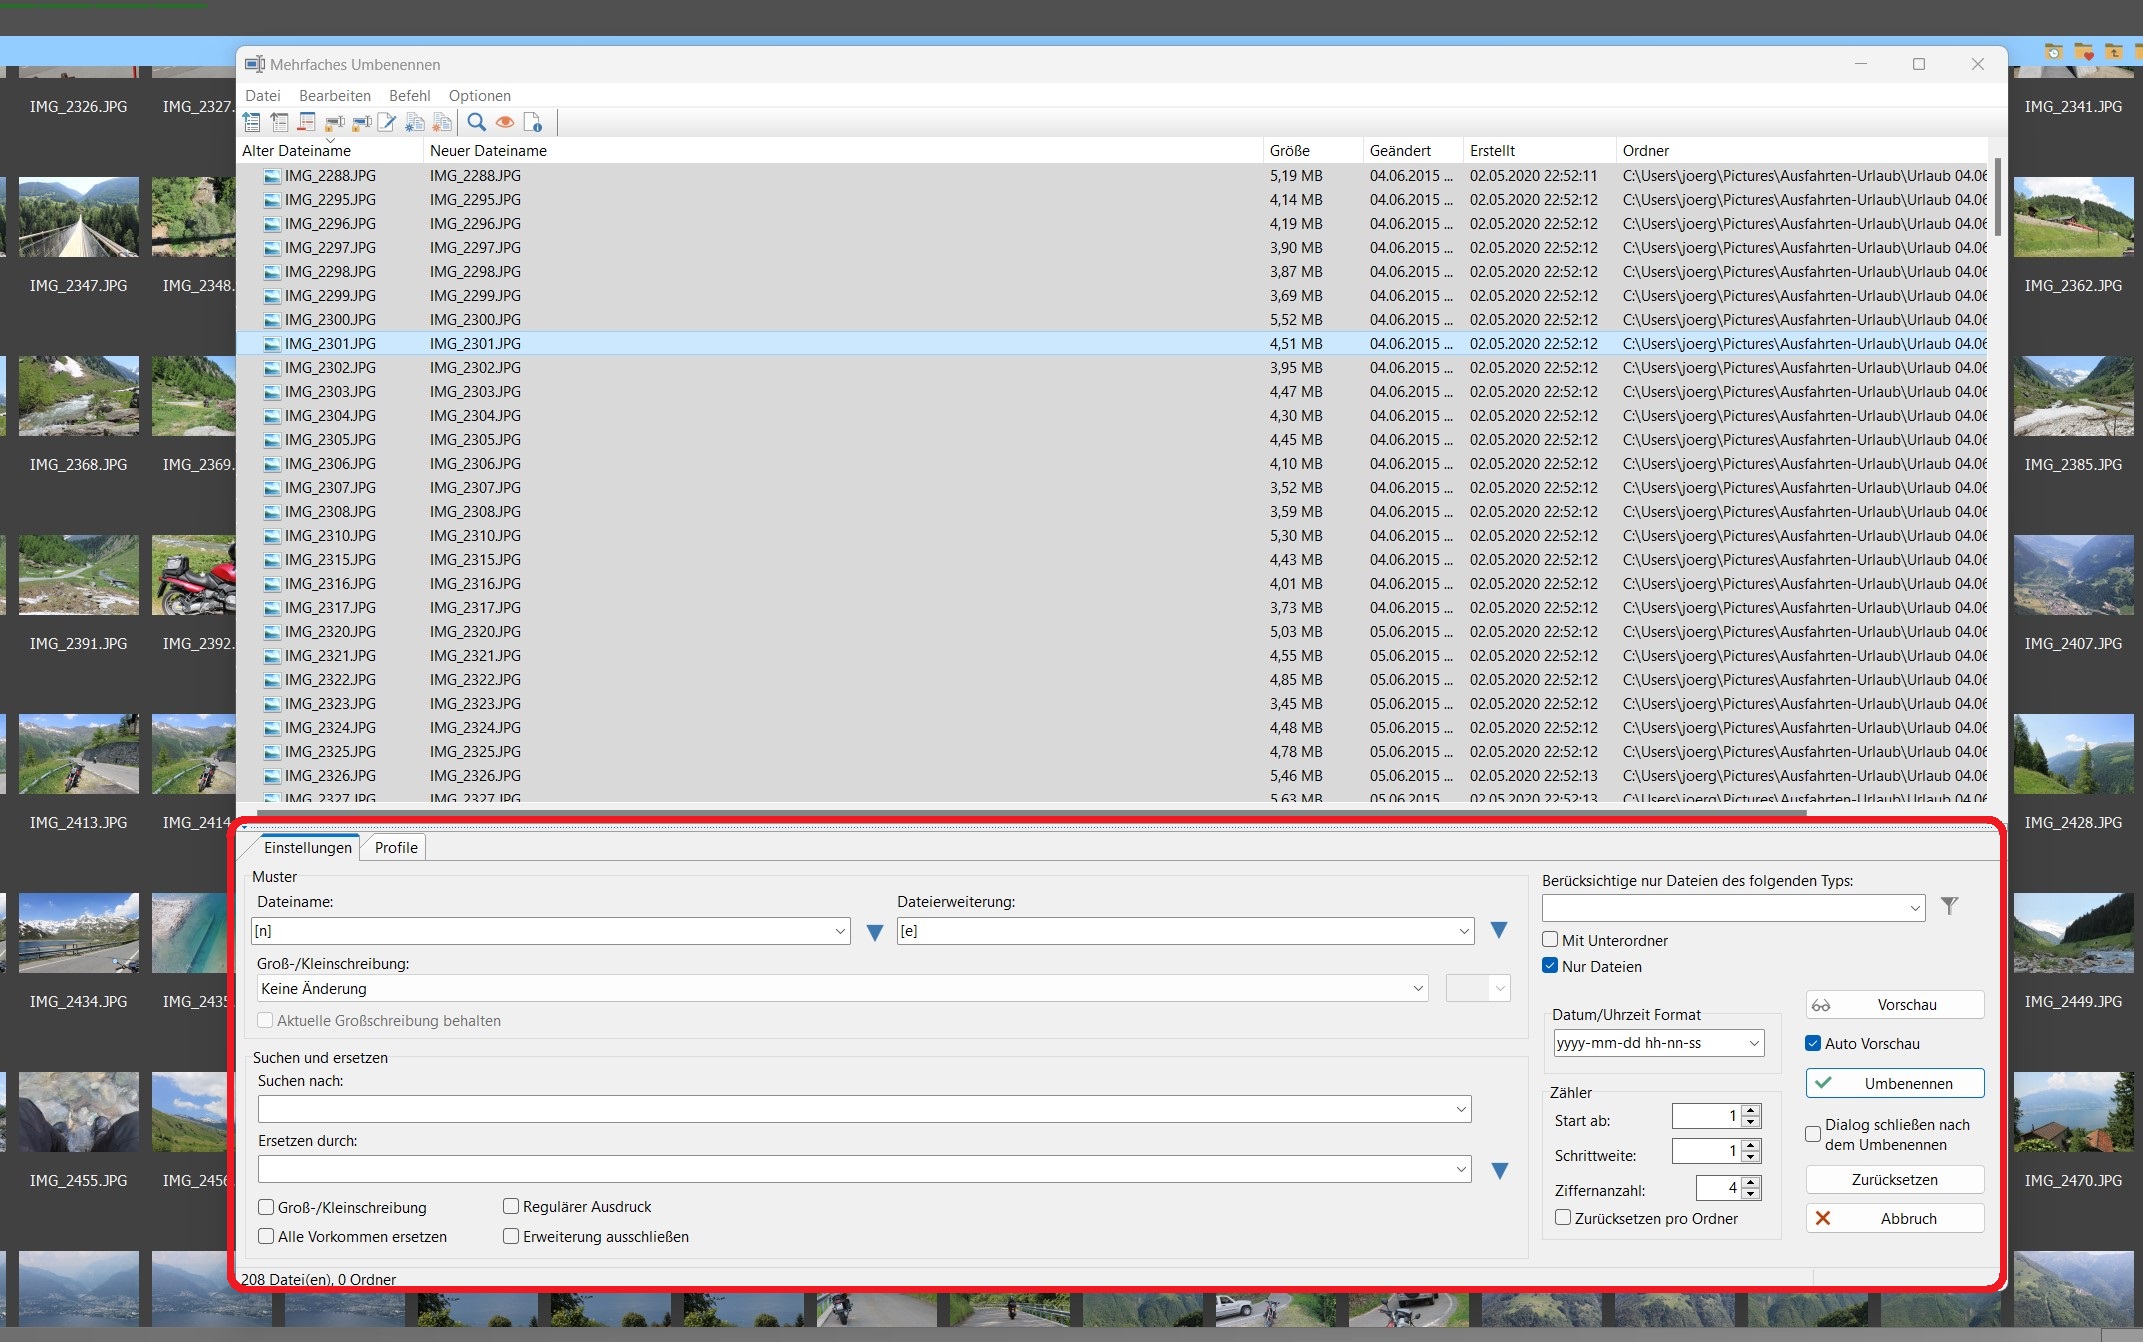Click blue placeholder arrow next to Dateiname
This screenshot has width=2143, height=1342.
tap(875, 932)
